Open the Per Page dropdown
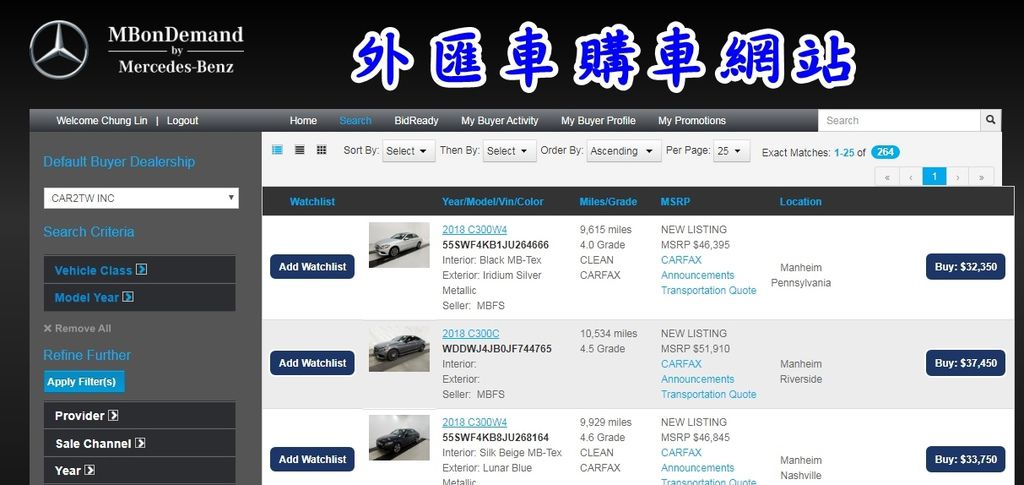Image resolution: width=1024 pixels, height=485 pixels. coord(731,151)
